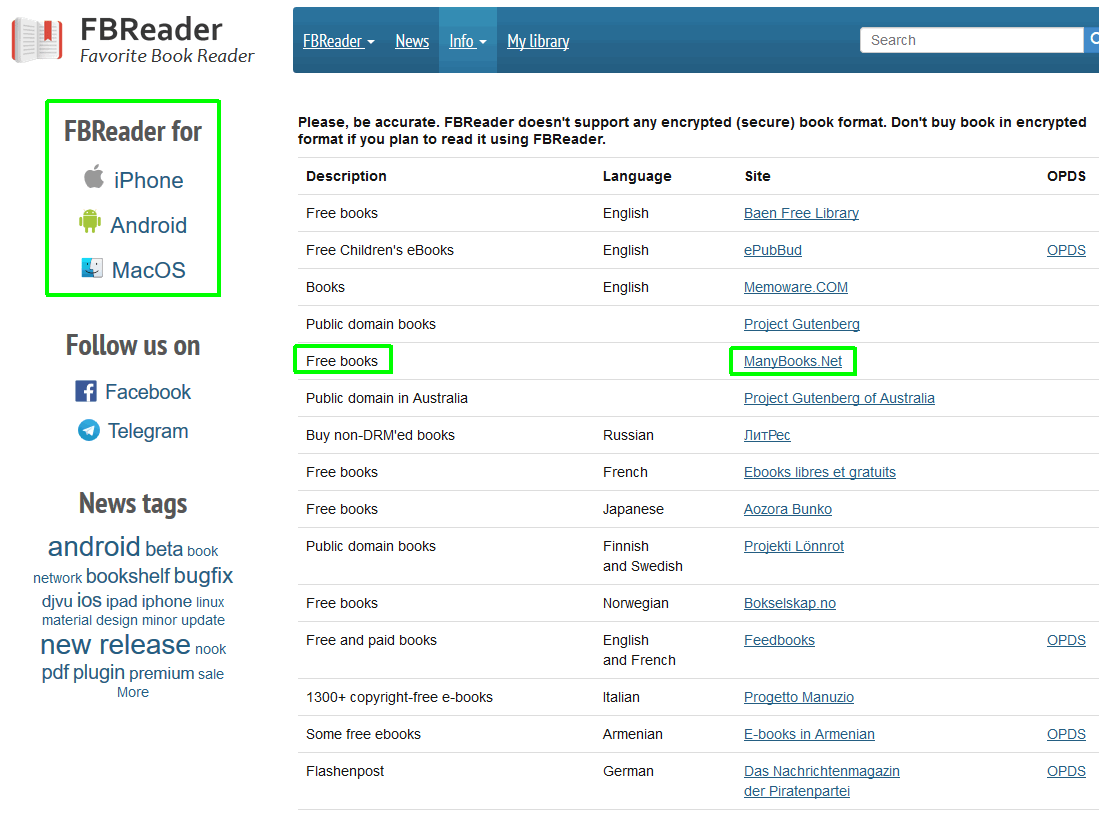Expand the Info dropdown menu
Screen dimensions: 1099x813
pos(467,41)
